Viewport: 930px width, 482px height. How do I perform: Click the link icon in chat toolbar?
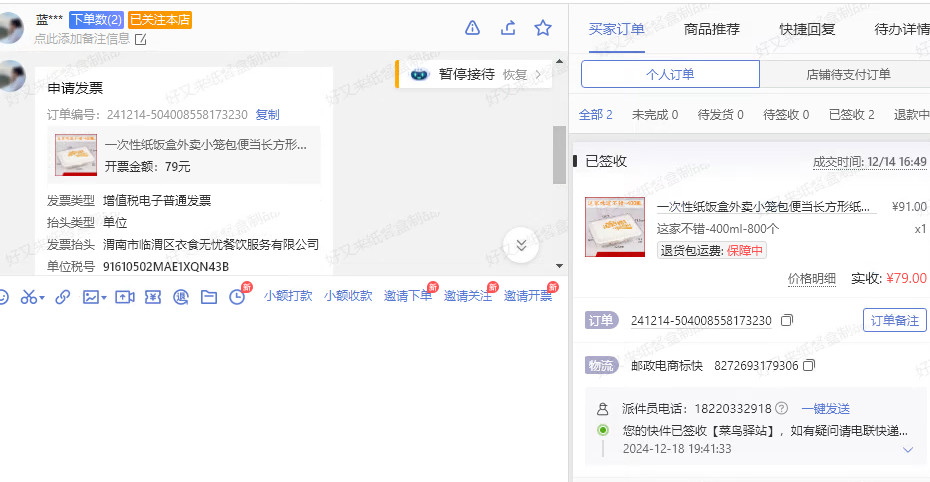point(62,297)
